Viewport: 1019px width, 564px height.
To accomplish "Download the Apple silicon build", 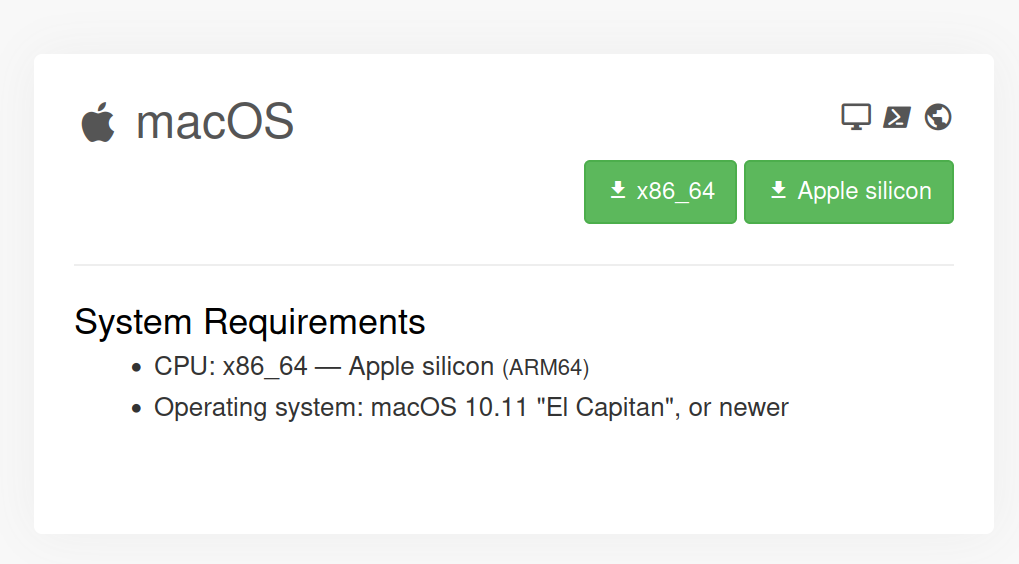I will [849, 192].
